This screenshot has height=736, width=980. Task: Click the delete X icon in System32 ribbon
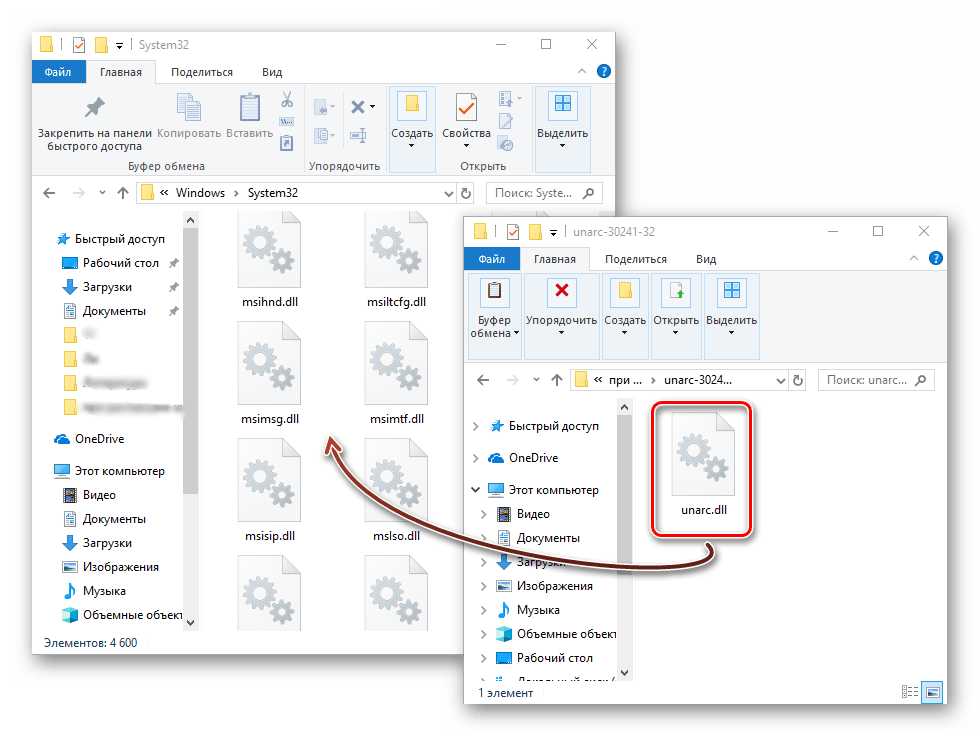click(x=358, y=107)
